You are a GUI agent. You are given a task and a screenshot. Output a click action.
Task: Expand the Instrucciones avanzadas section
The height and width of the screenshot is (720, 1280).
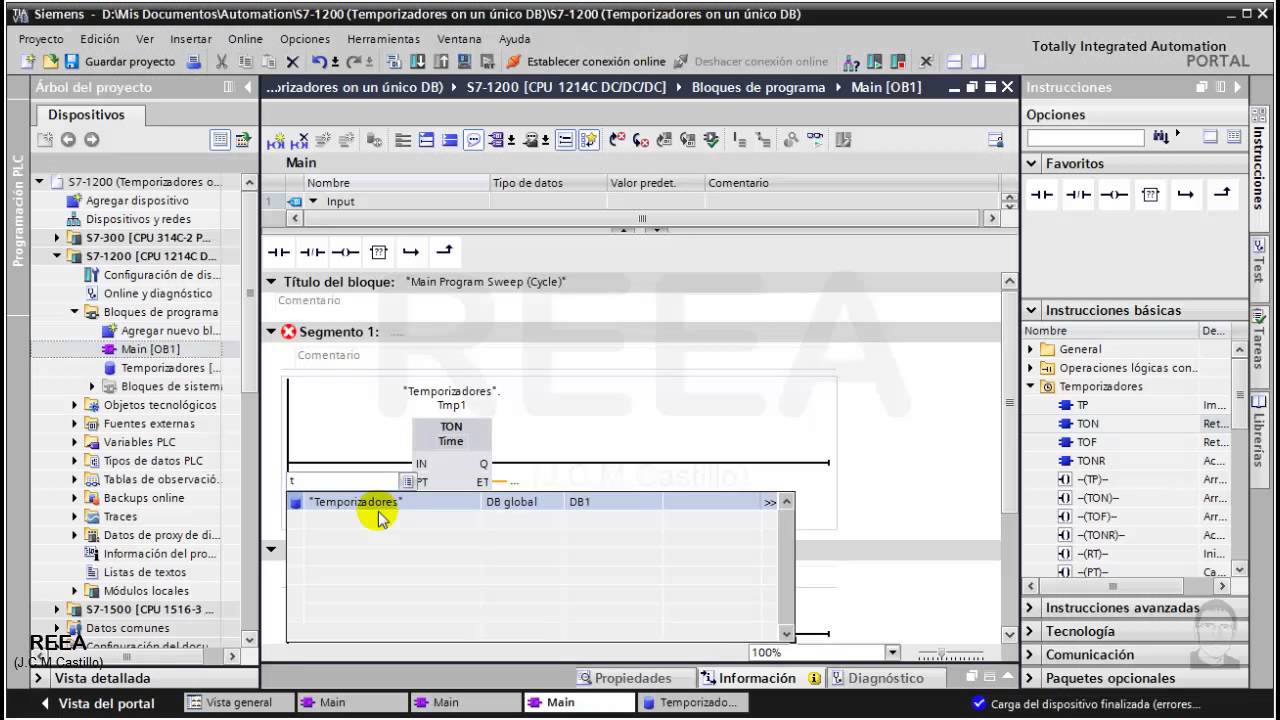pyautogui.click(x=1031, y=608)
